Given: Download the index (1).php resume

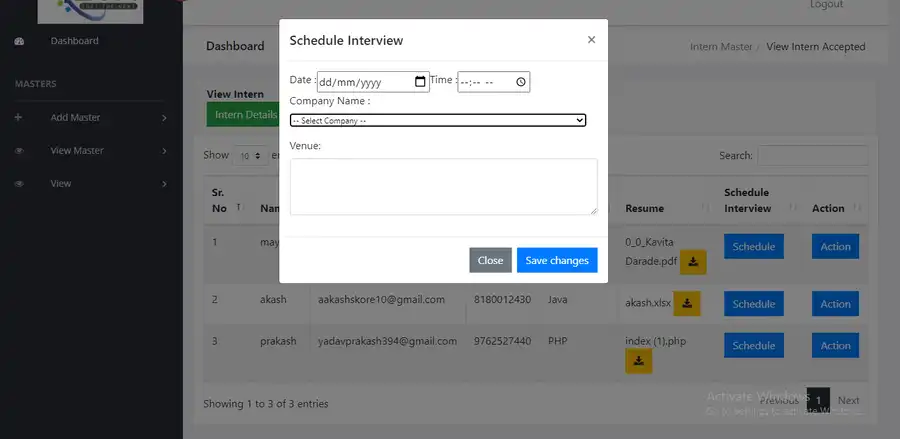Looking at the screenshot, I should coord(638,361).
